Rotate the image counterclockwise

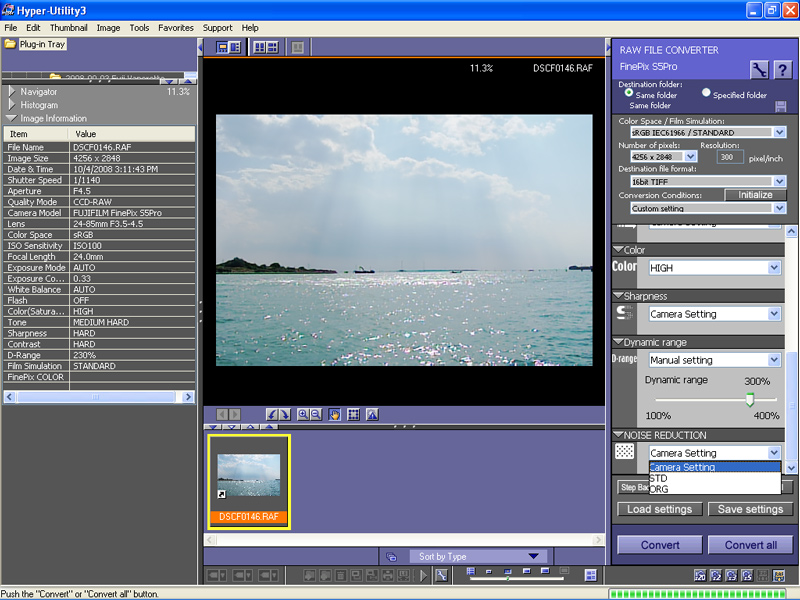pos(272,414)
